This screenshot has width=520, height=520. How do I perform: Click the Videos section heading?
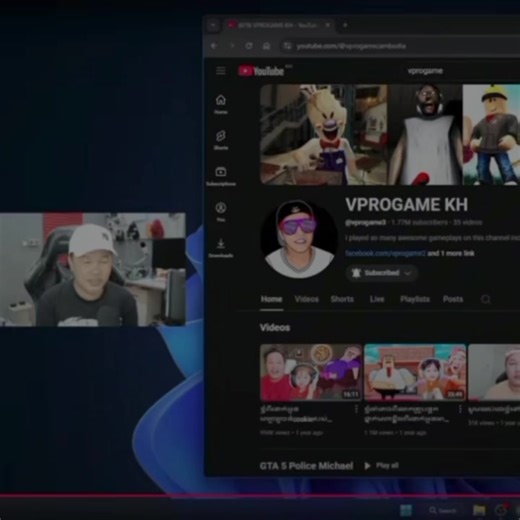pyautogui.click(x=275, y=328)
